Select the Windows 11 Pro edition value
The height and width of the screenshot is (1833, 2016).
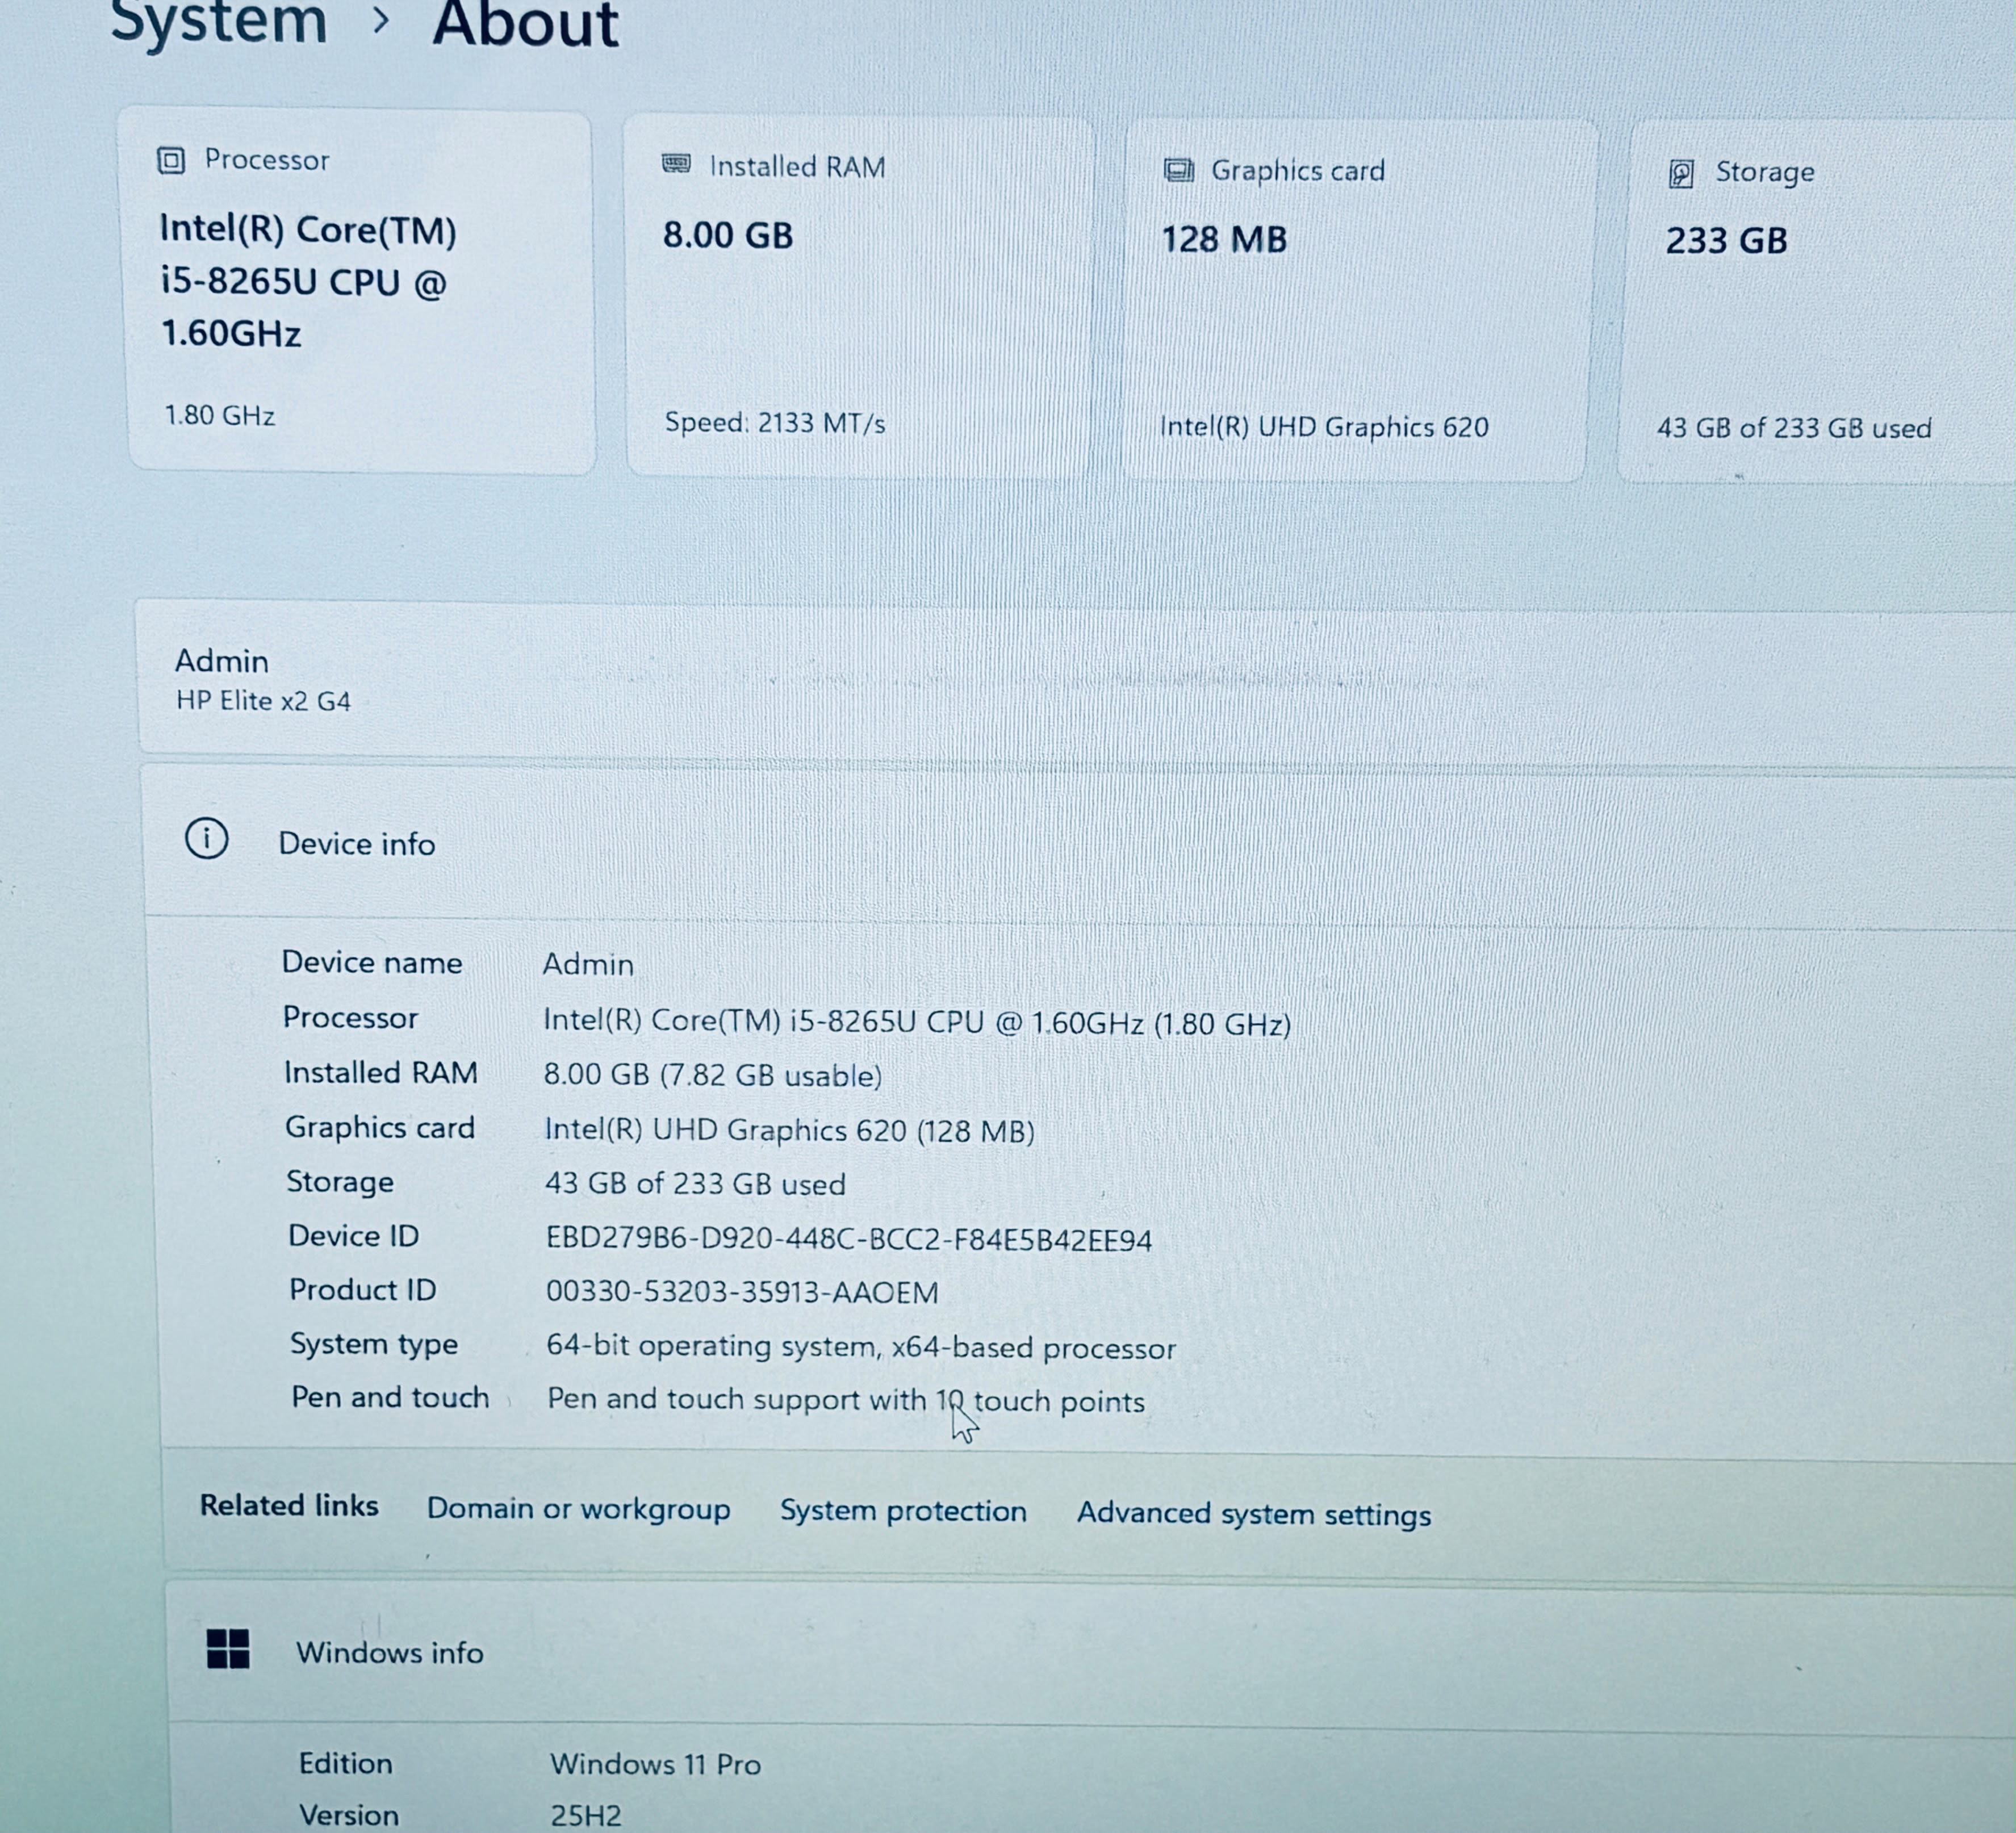[656, 1764]
